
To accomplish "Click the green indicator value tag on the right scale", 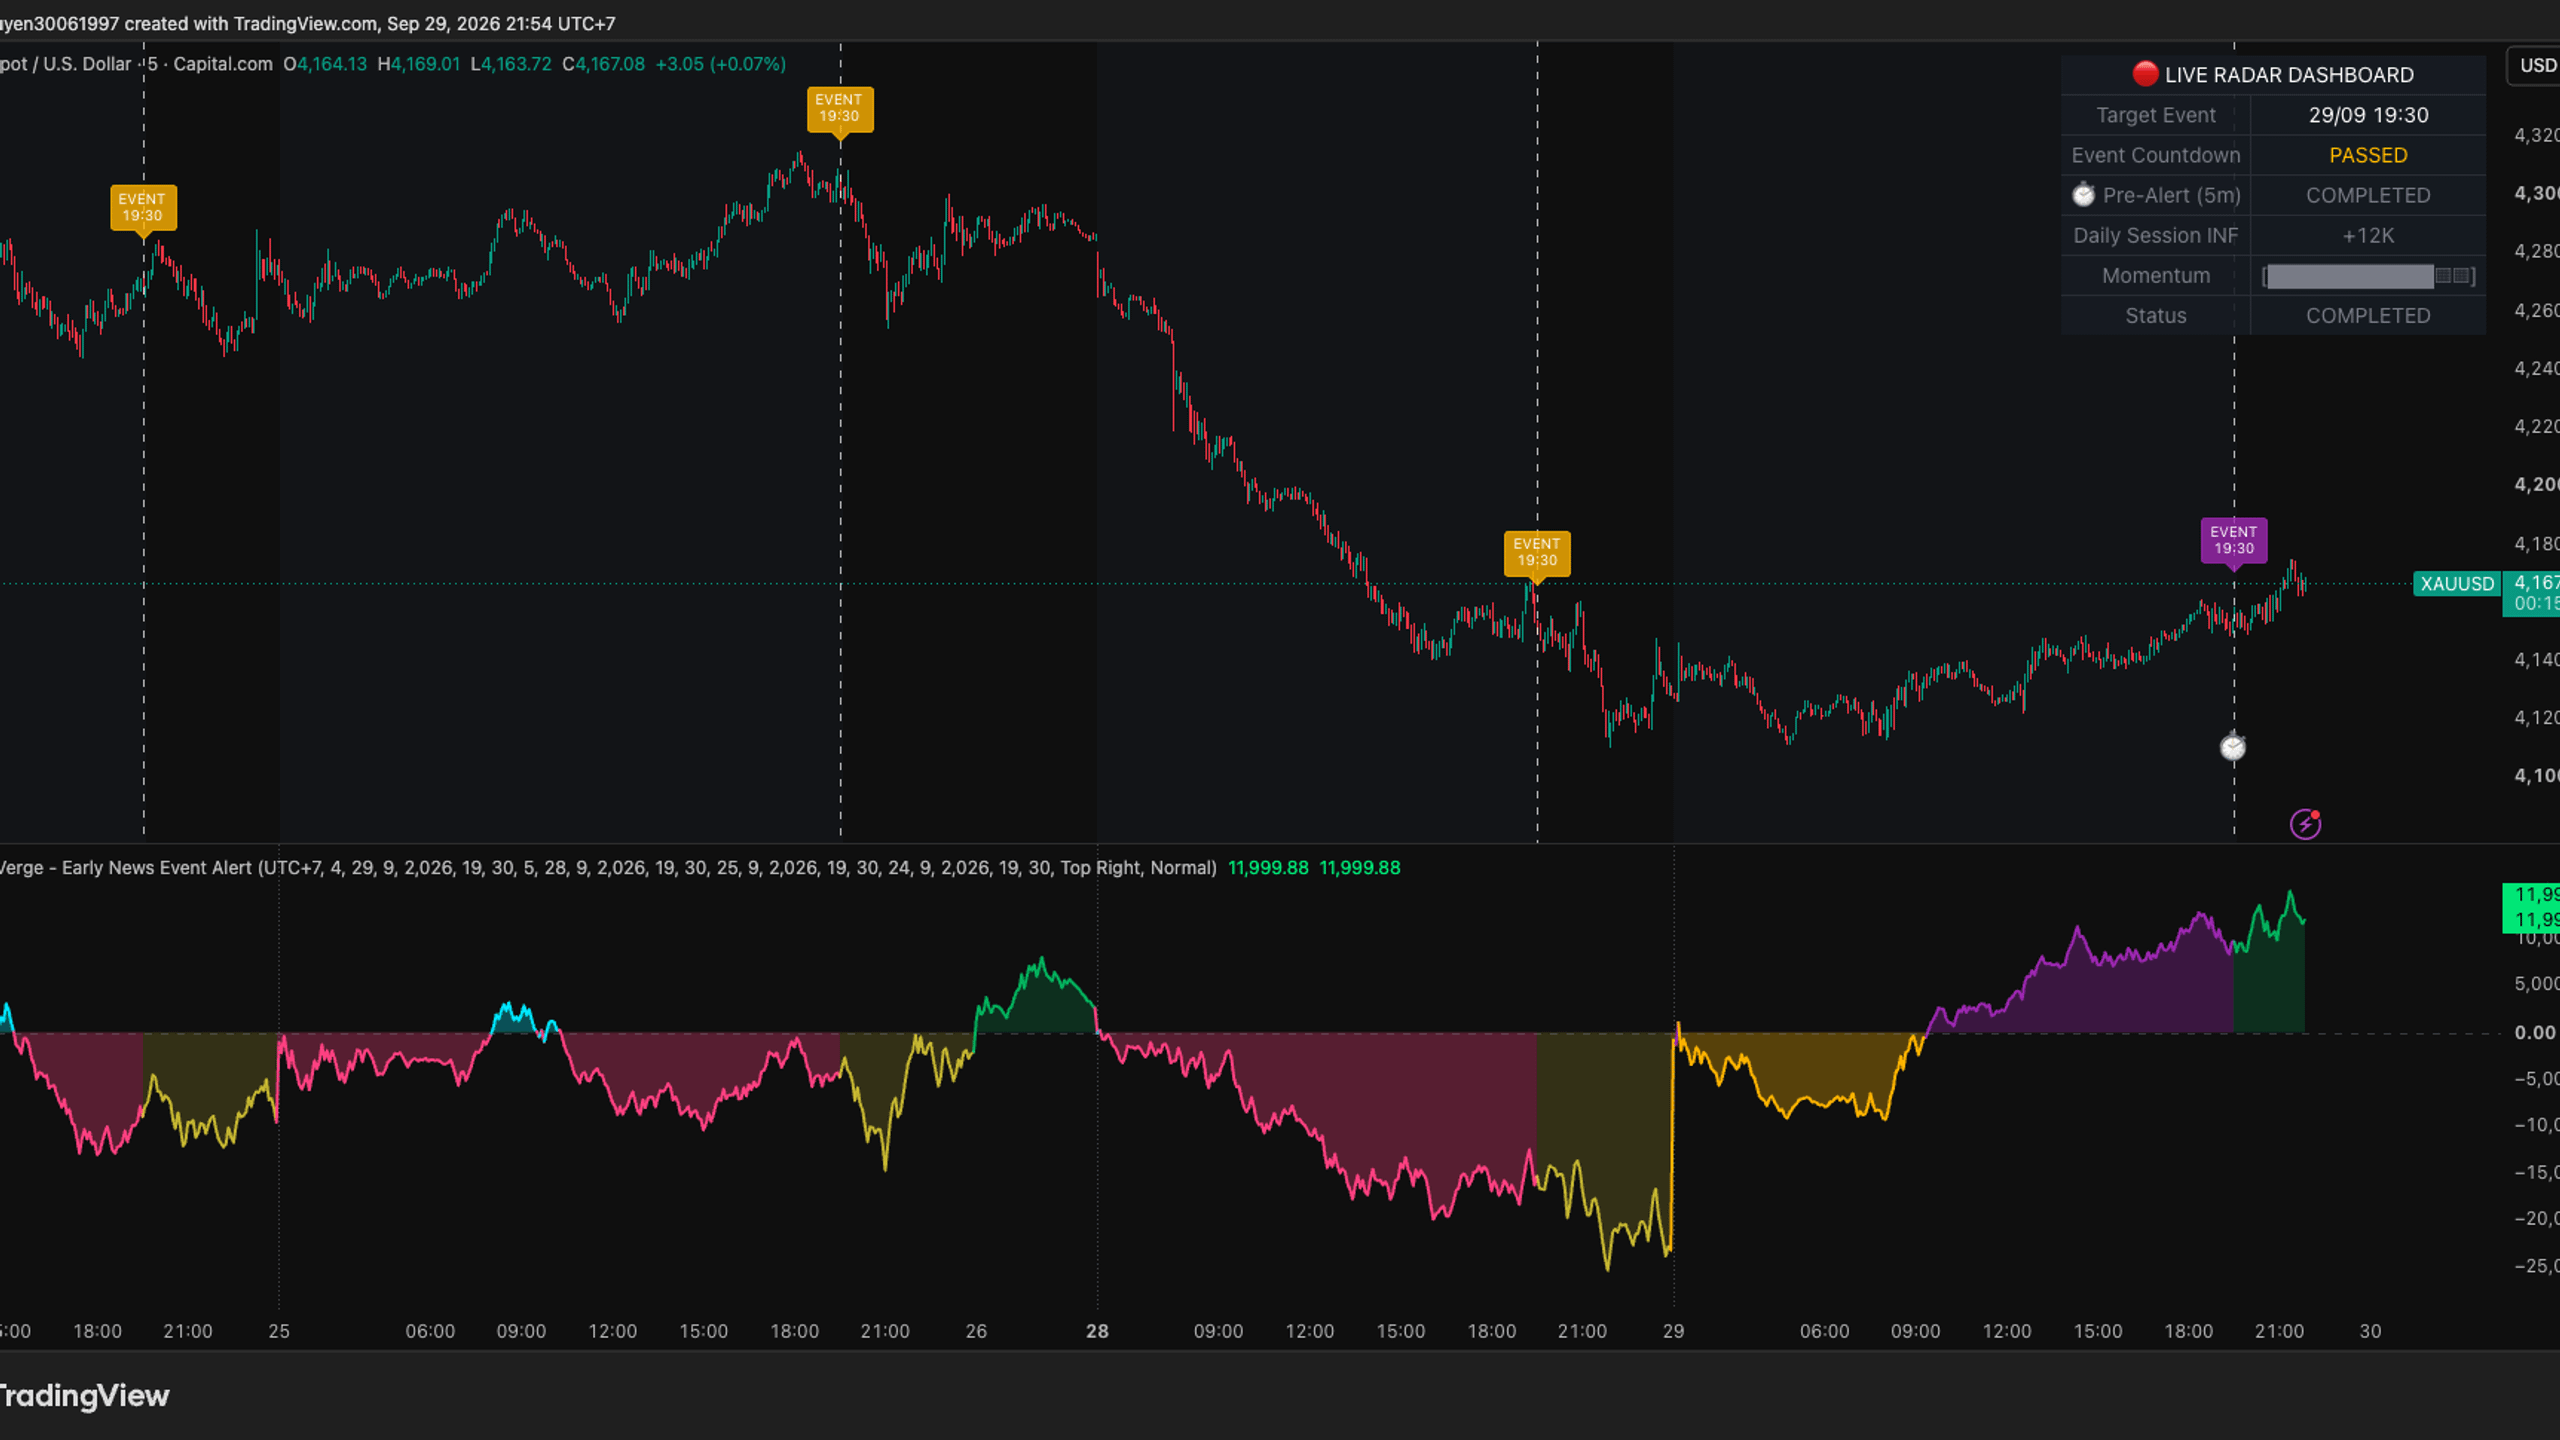I will pyautogui.click(x=2531, y=908).
